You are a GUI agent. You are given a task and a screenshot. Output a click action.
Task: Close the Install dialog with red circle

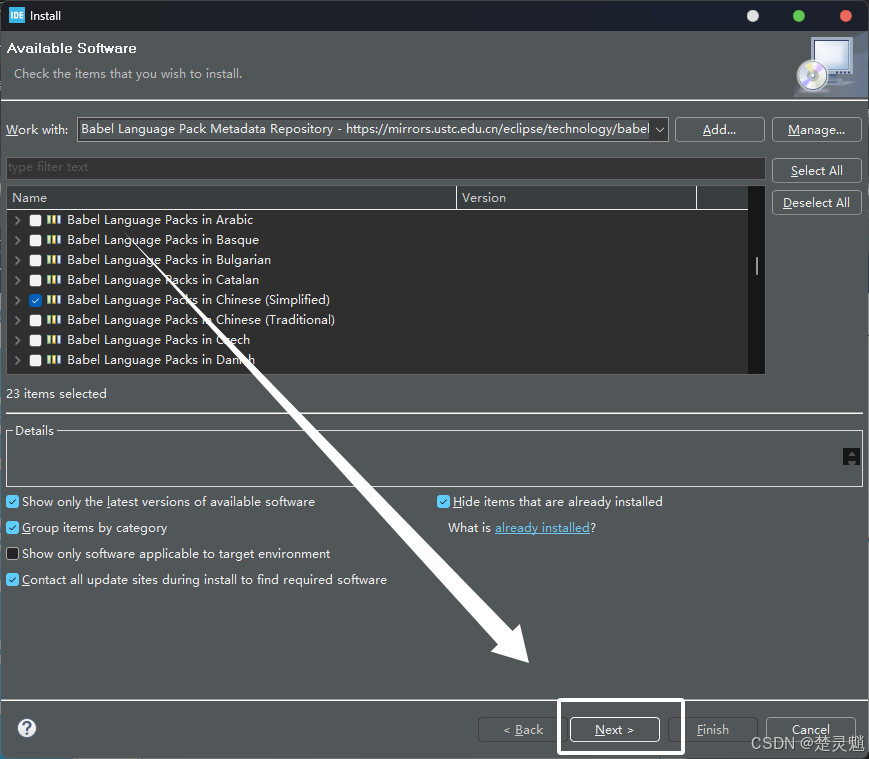tap(846, 16)
